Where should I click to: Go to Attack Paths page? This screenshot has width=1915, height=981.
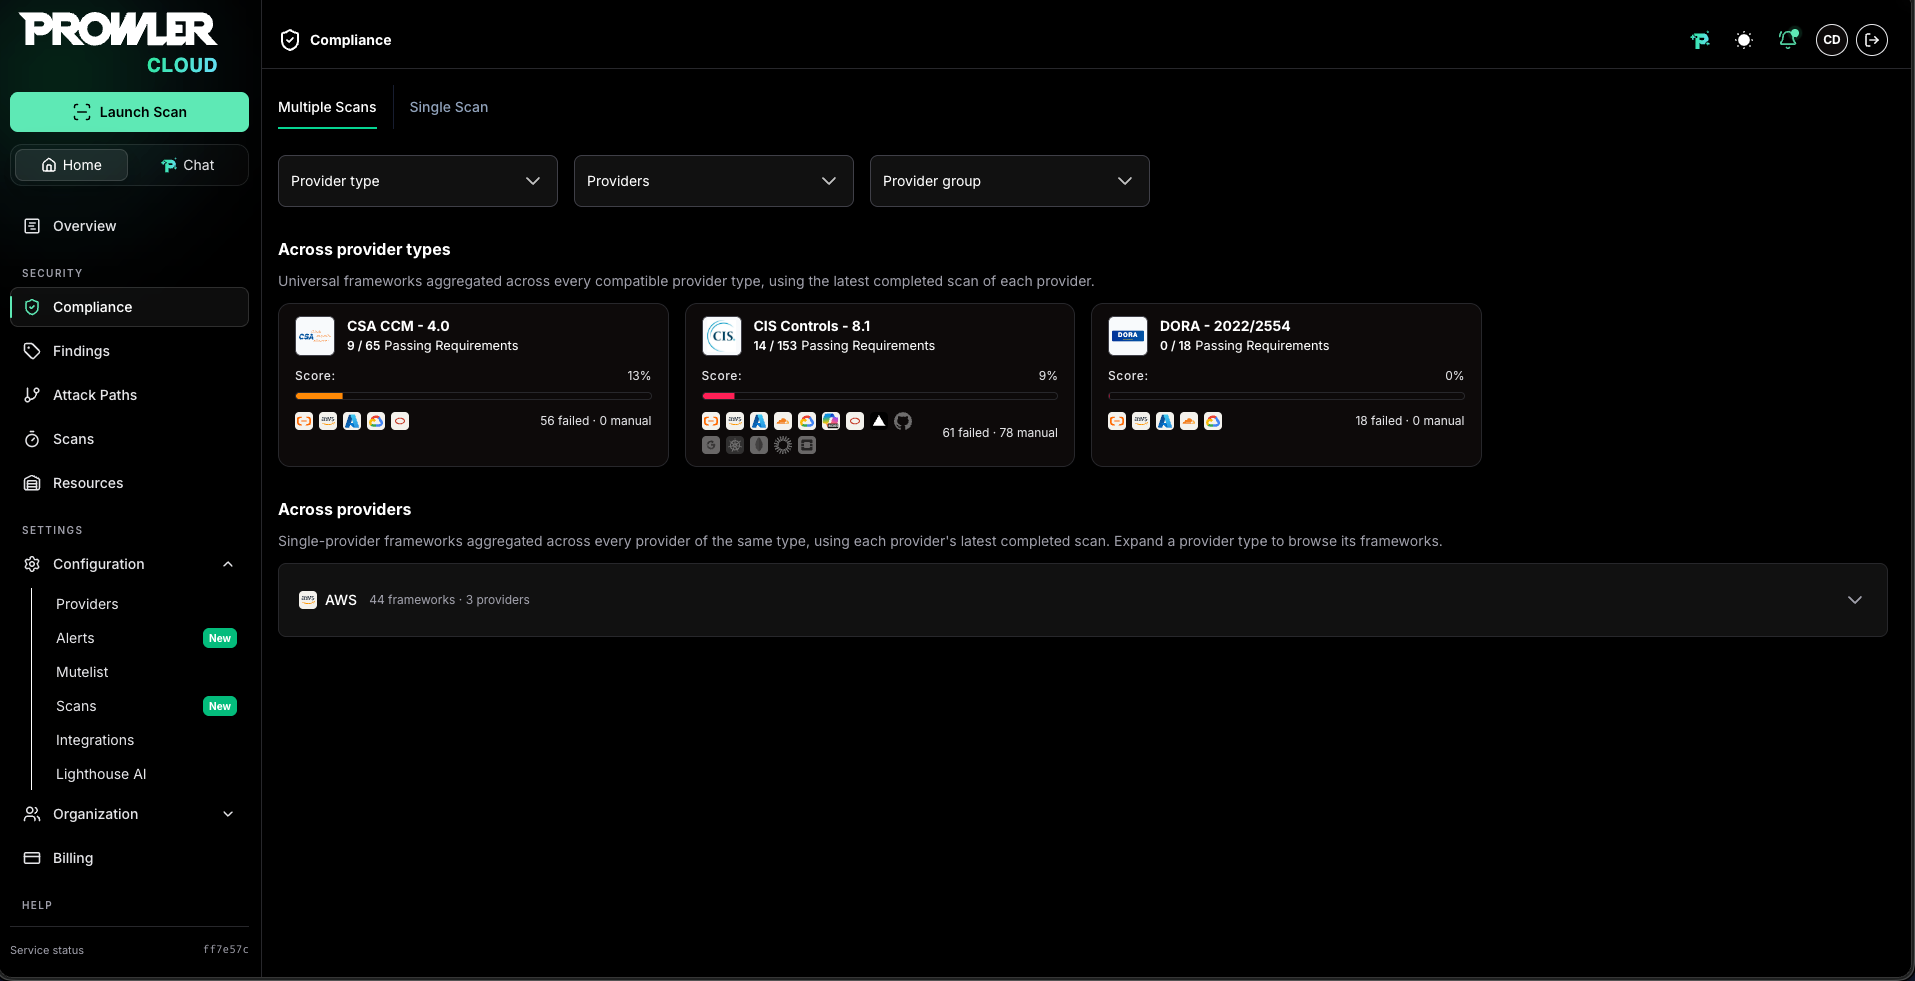(129, 395)
